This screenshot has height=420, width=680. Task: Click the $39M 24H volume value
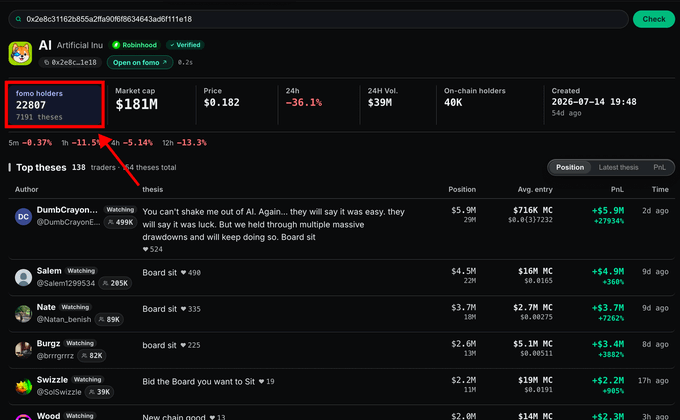pyautogui.click(x=380, y=103)
